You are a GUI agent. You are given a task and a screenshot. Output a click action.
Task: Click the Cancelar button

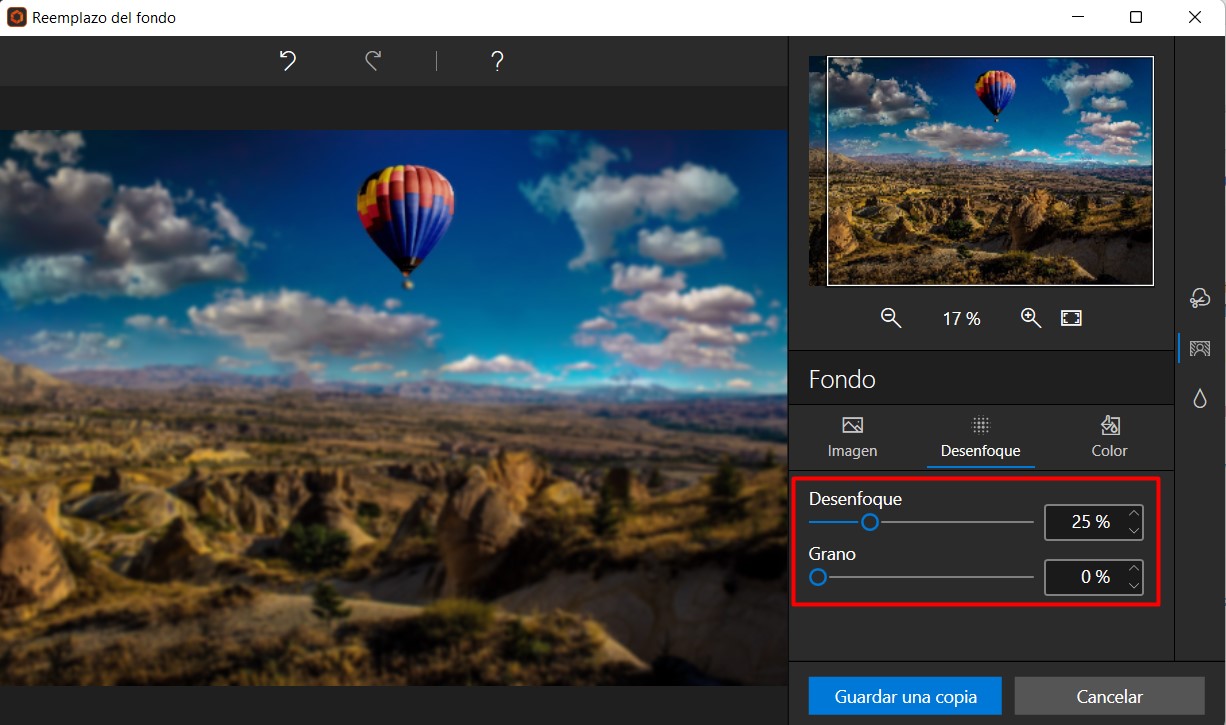click(1109, 696)
